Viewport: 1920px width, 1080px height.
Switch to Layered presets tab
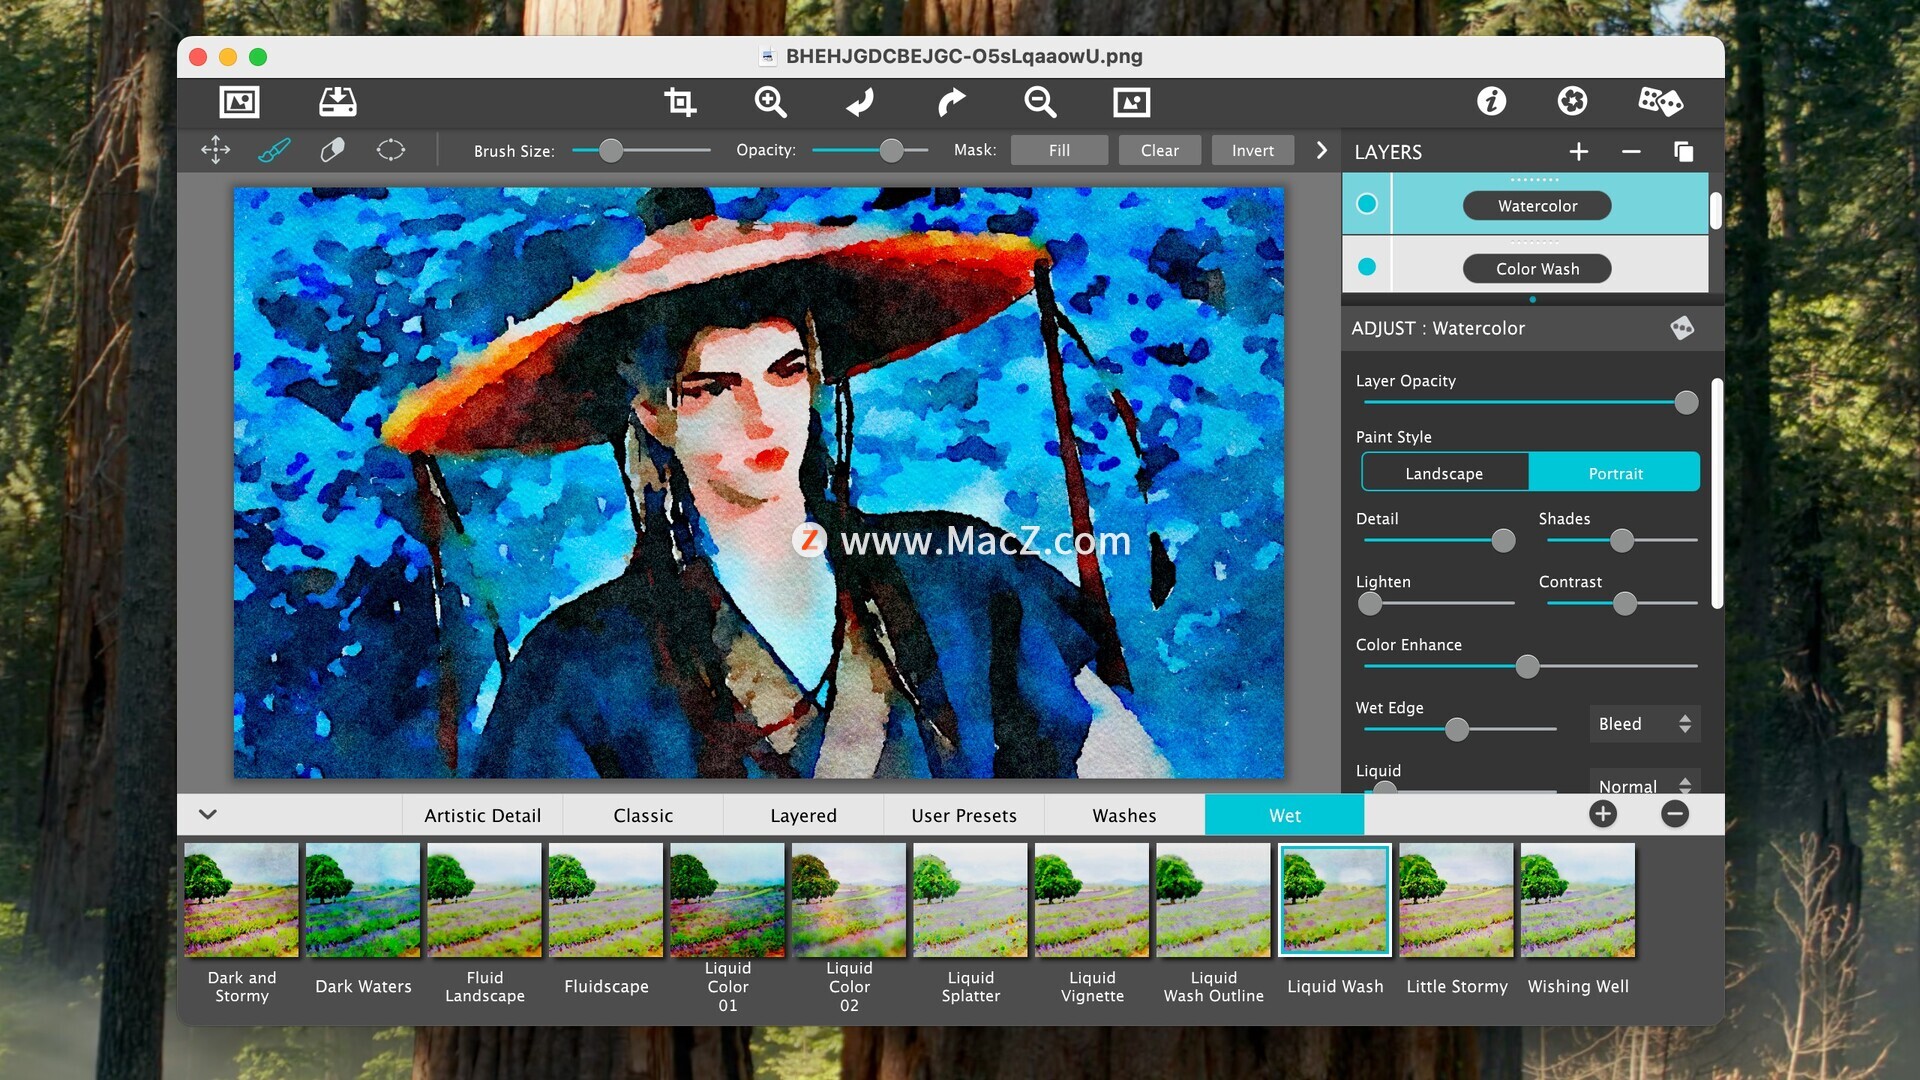[x=803, y=815]
